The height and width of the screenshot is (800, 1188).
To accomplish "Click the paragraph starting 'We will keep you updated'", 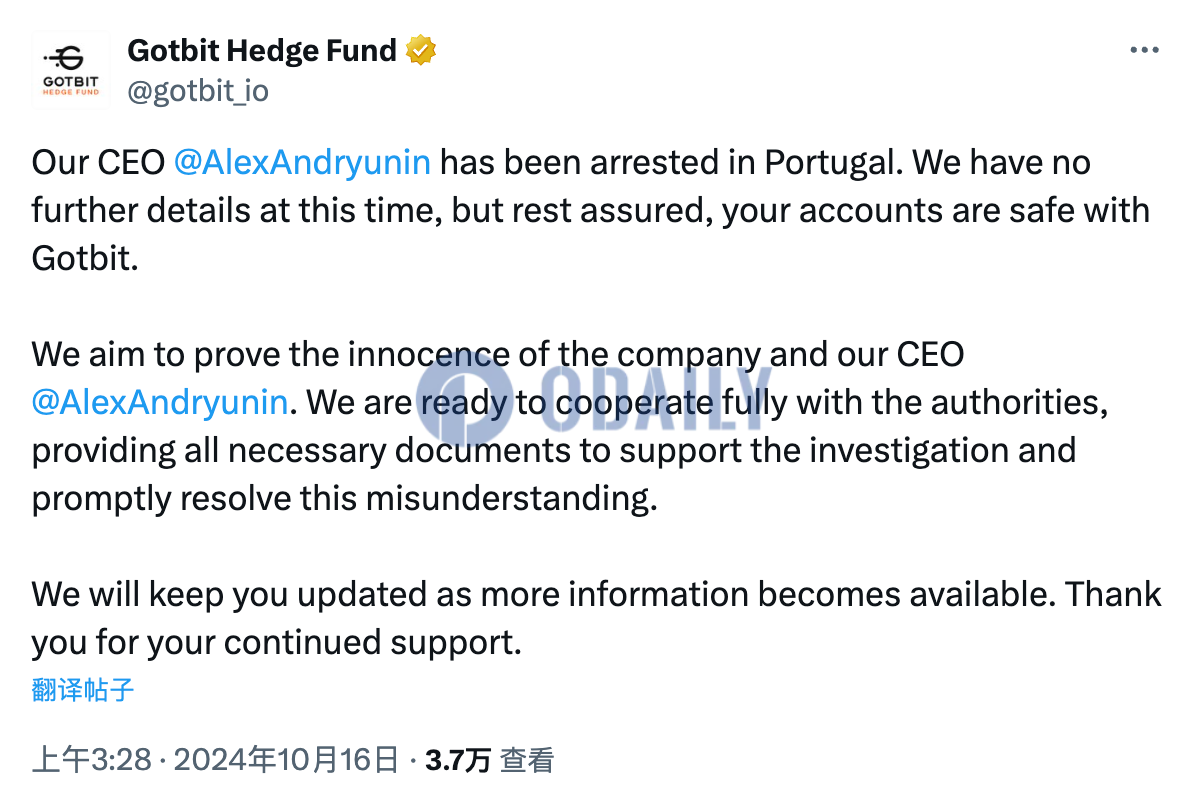I will (596, 618).
